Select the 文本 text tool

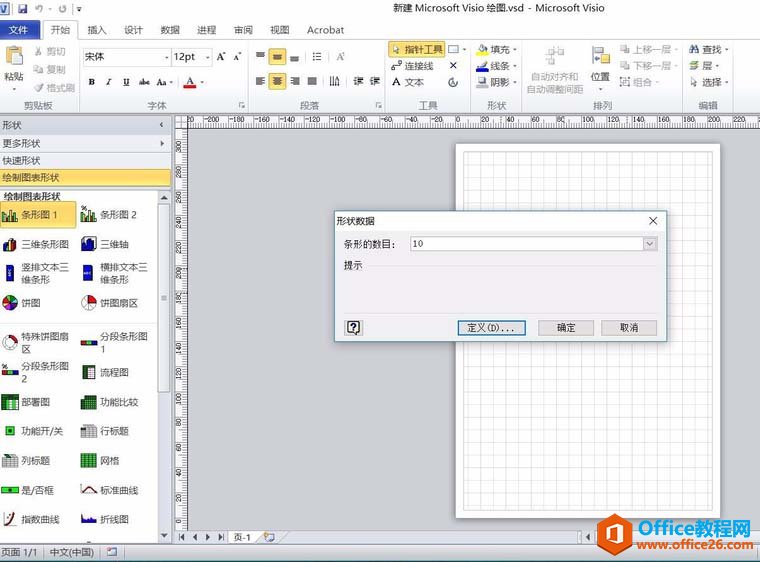(407, 82)
